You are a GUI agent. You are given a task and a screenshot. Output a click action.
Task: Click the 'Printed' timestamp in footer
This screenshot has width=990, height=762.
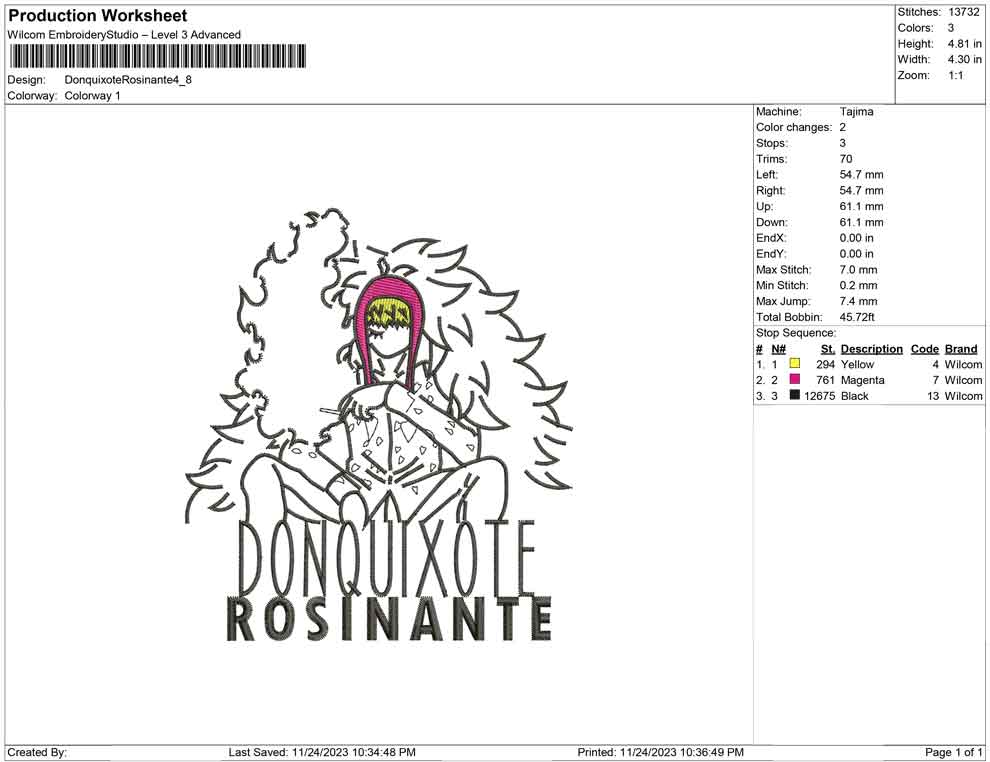[x=660, y=752]
